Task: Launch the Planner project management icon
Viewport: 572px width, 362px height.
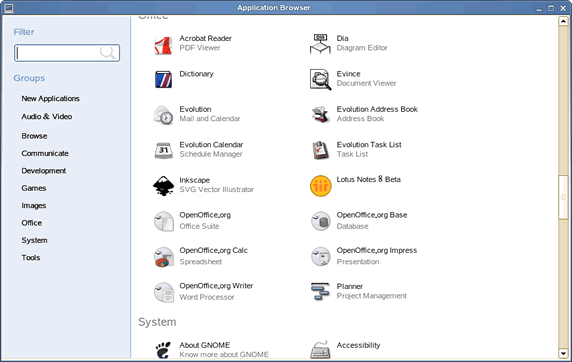Action: coord(320,292)
